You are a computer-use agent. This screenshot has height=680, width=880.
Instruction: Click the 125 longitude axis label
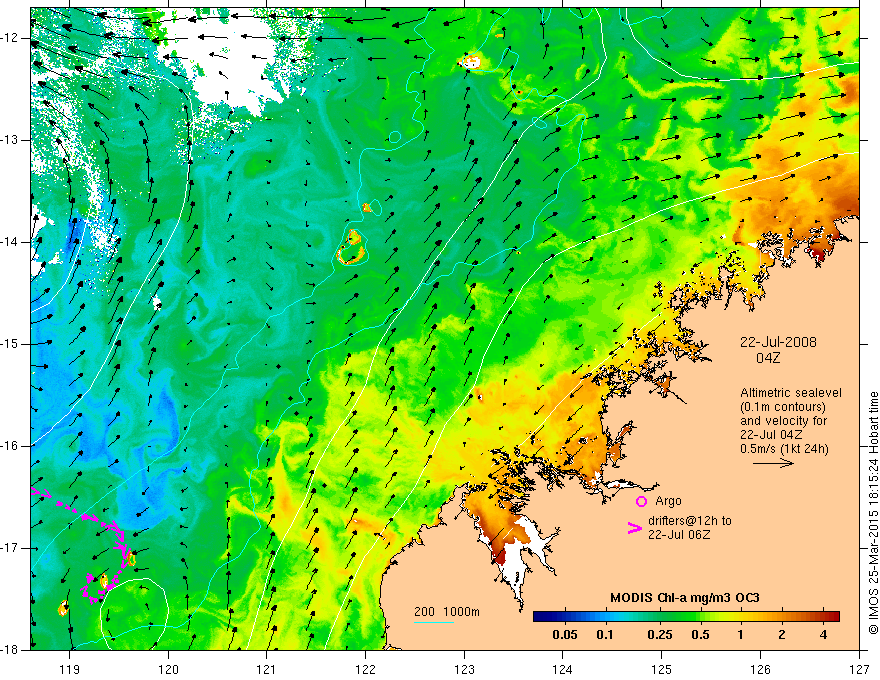pos(662,669)
